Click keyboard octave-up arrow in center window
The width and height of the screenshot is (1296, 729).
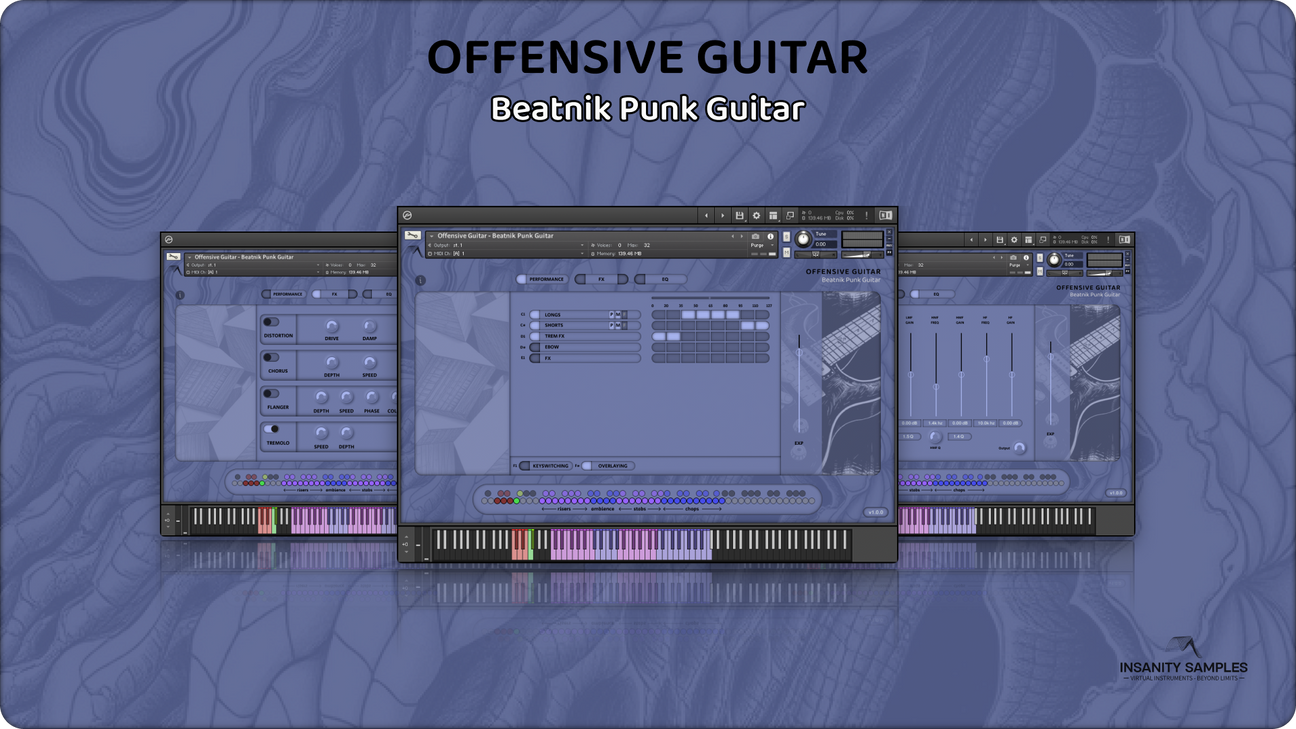pyautogui.click(x=406, y=536)
